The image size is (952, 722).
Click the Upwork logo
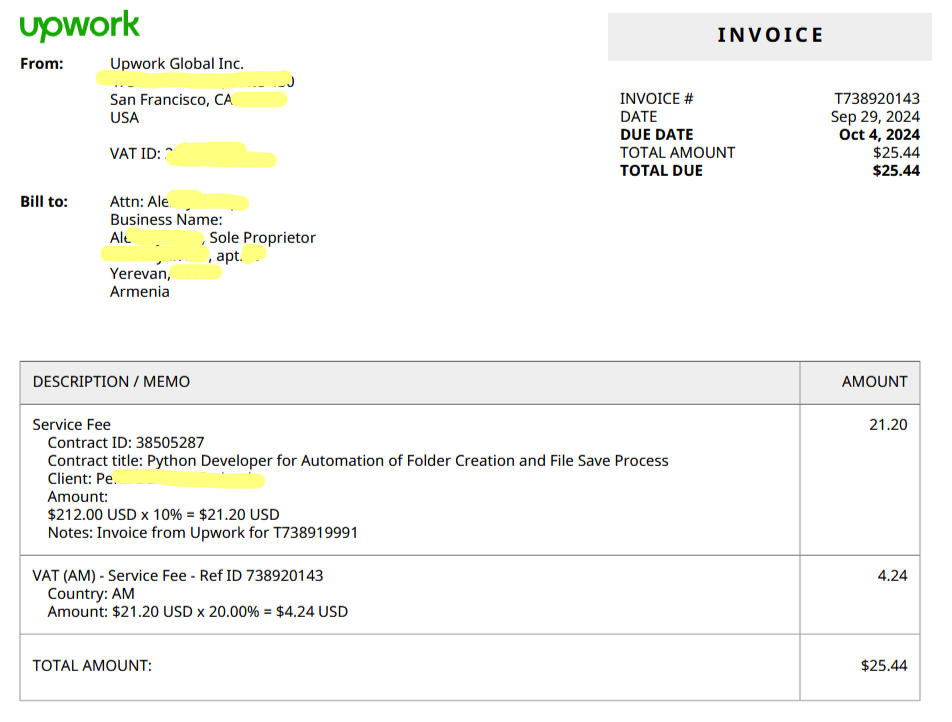[80, 26]
